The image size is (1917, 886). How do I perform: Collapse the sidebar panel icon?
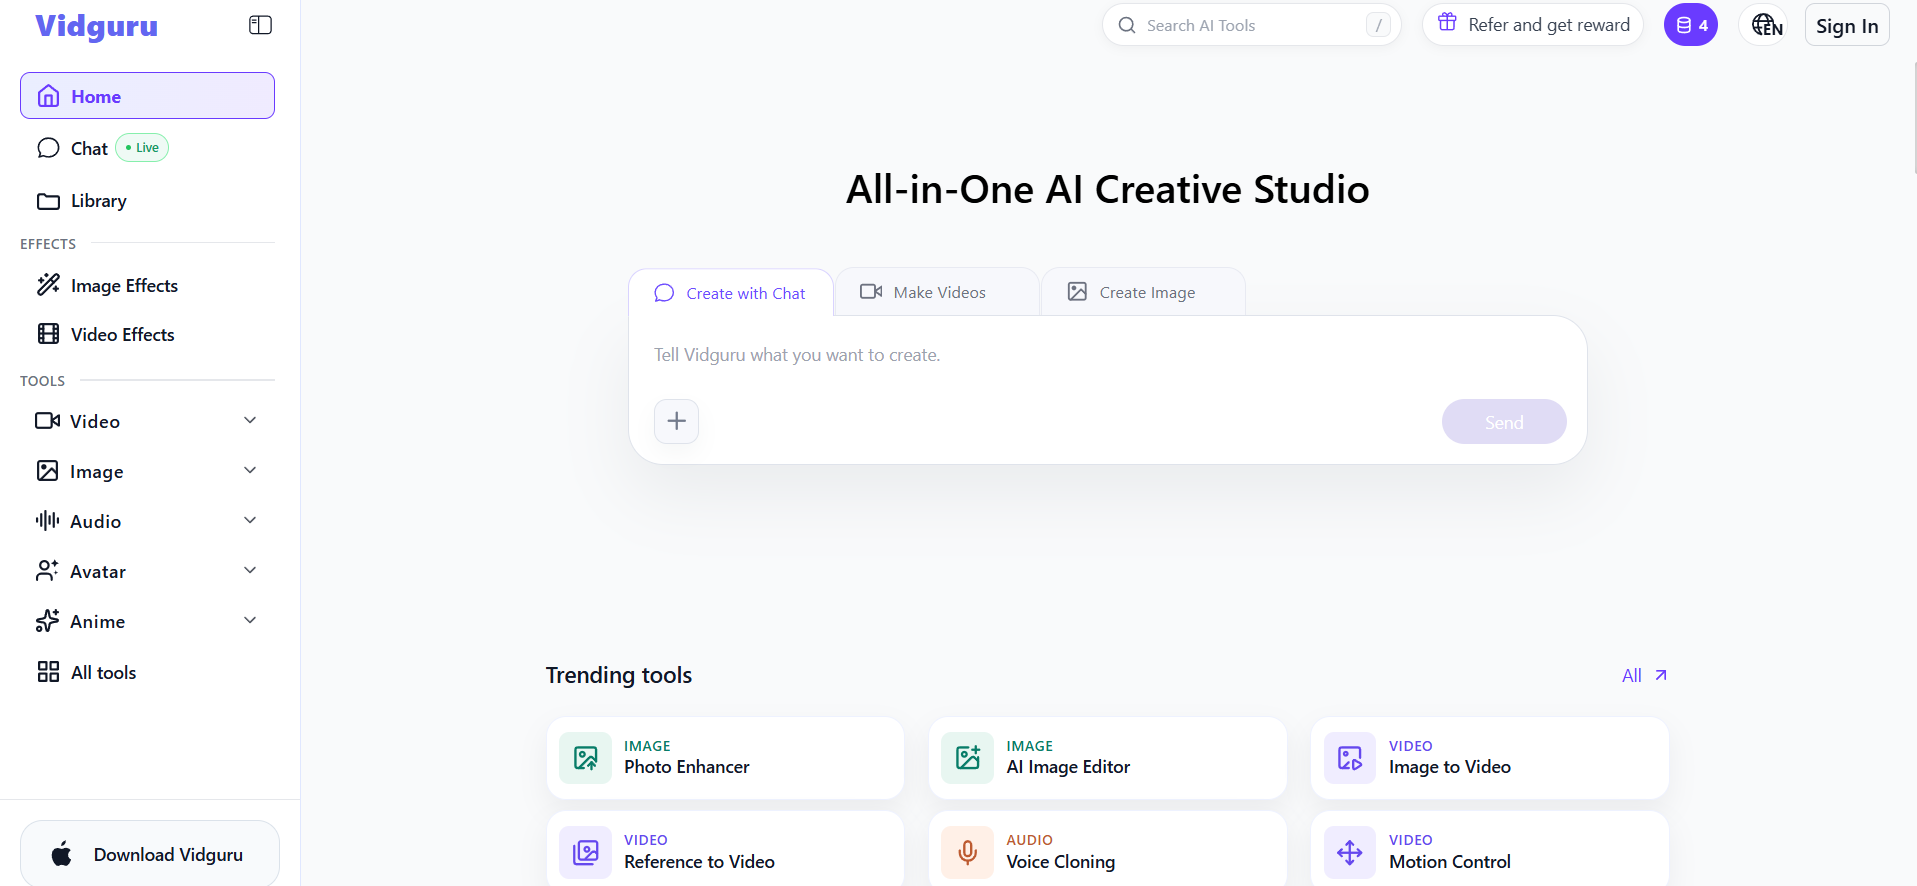[260, 25]
